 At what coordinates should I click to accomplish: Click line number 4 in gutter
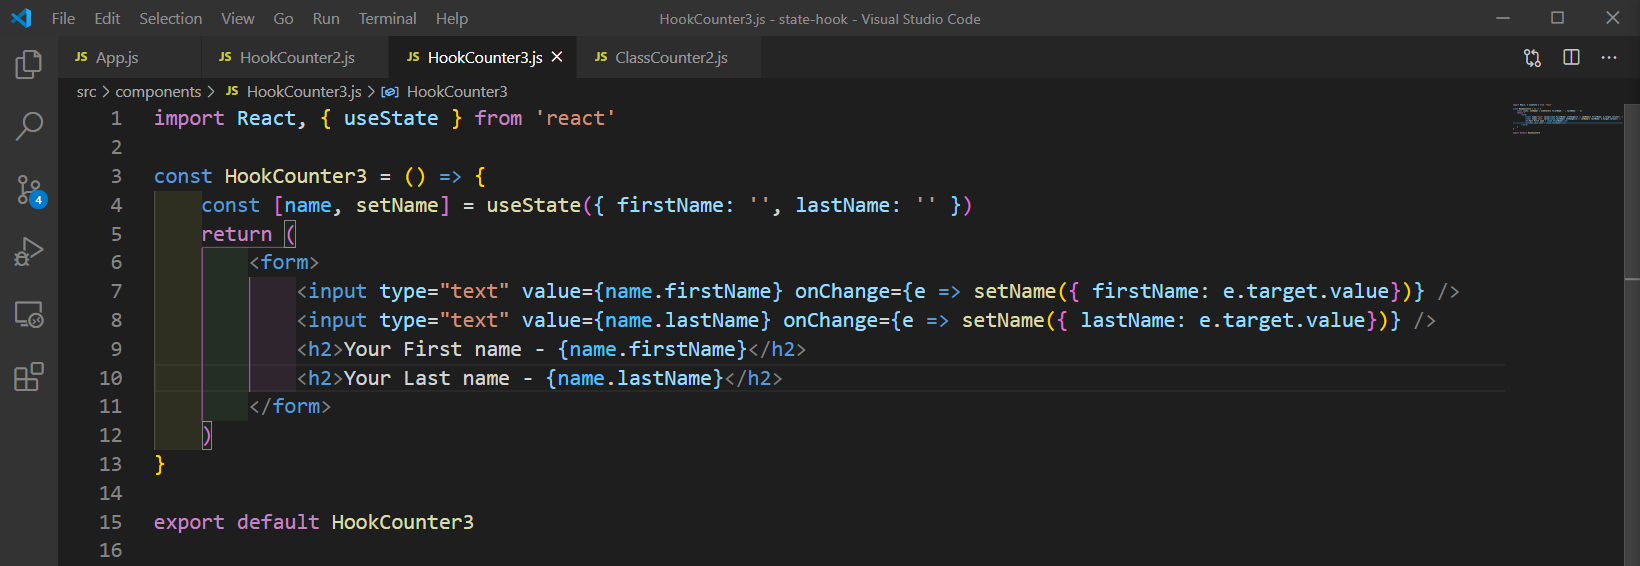[x=116, y=205]
